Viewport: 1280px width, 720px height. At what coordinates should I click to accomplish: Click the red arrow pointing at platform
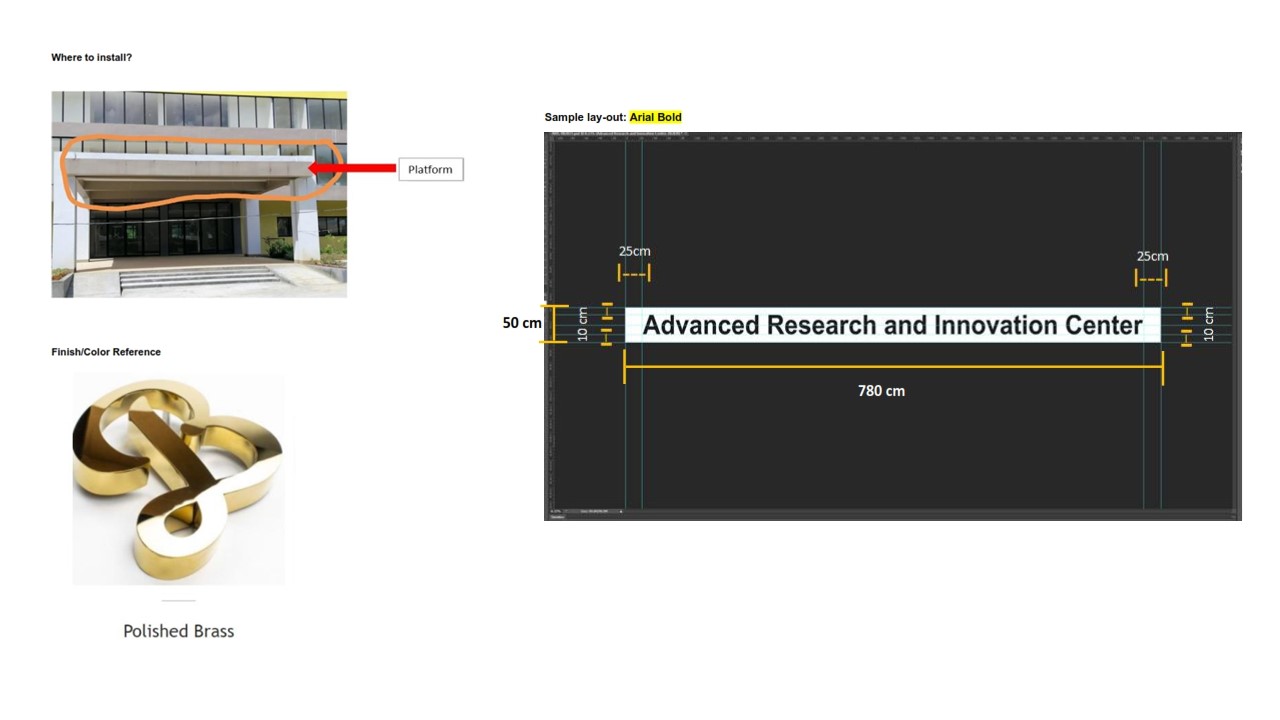tap(350, 168)
